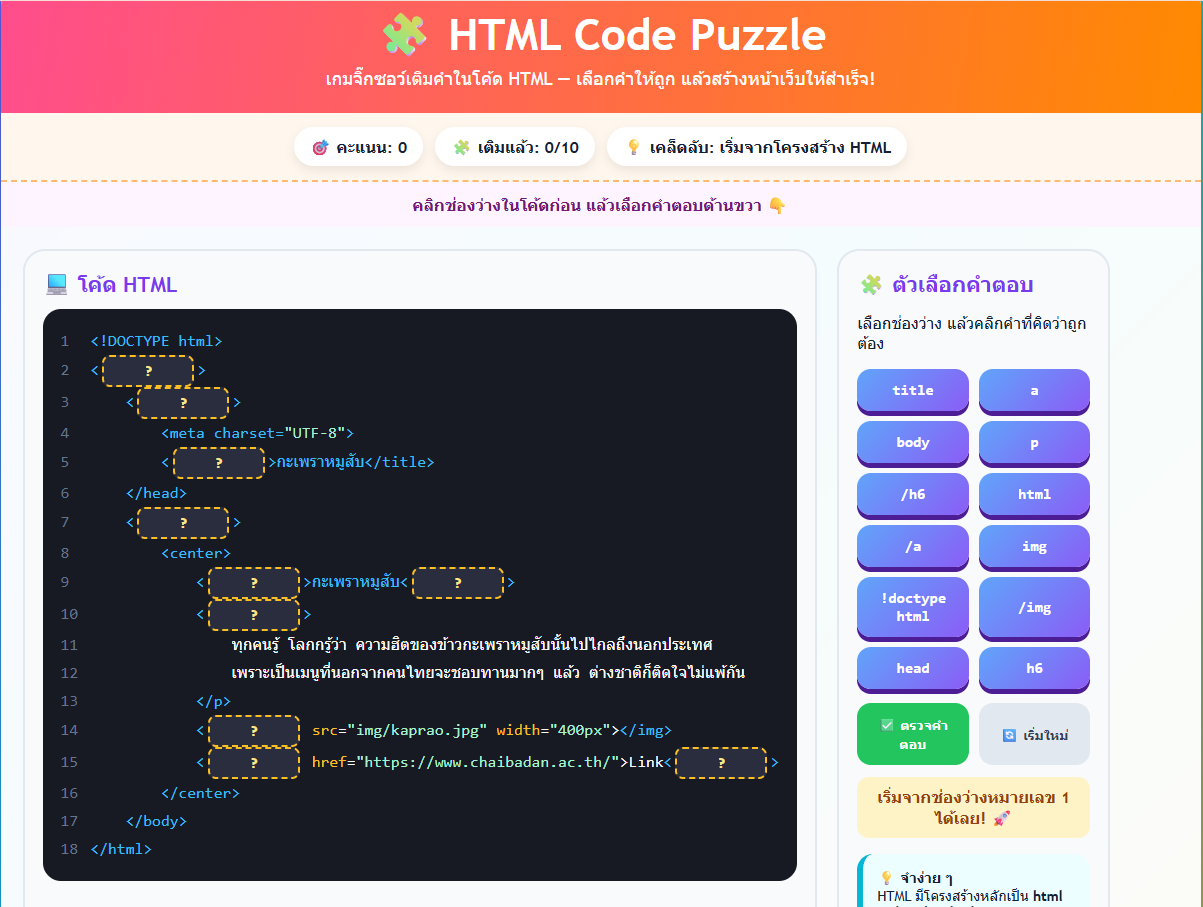This screenshot has height=907, width=1203.
Task: Pick the "h6" answer button
Action: coord(1034,669)
